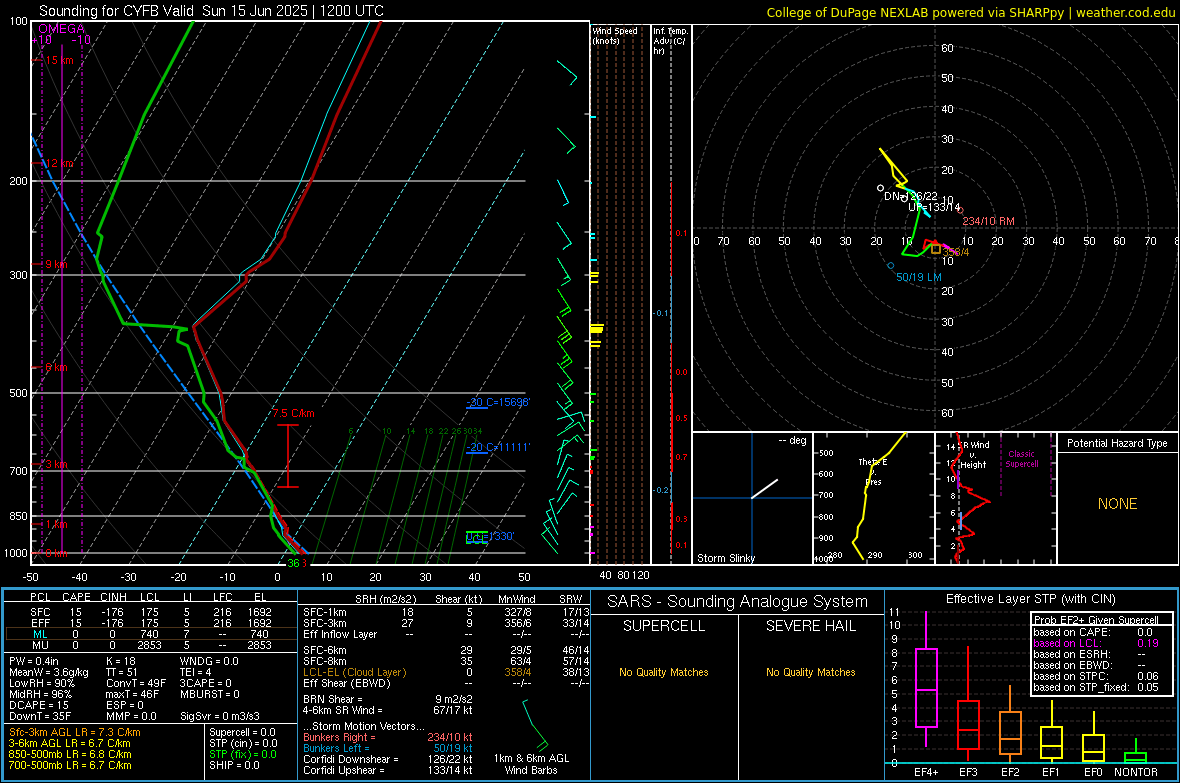Click the Classic Supercell label

[x=1022, y=459]
